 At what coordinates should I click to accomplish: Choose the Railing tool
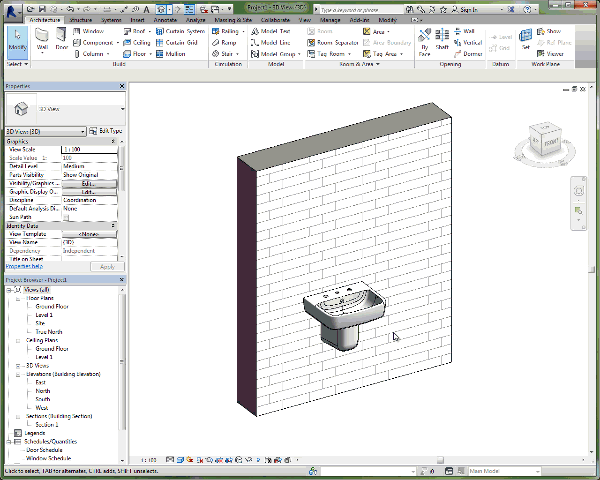tap(226, 31)
